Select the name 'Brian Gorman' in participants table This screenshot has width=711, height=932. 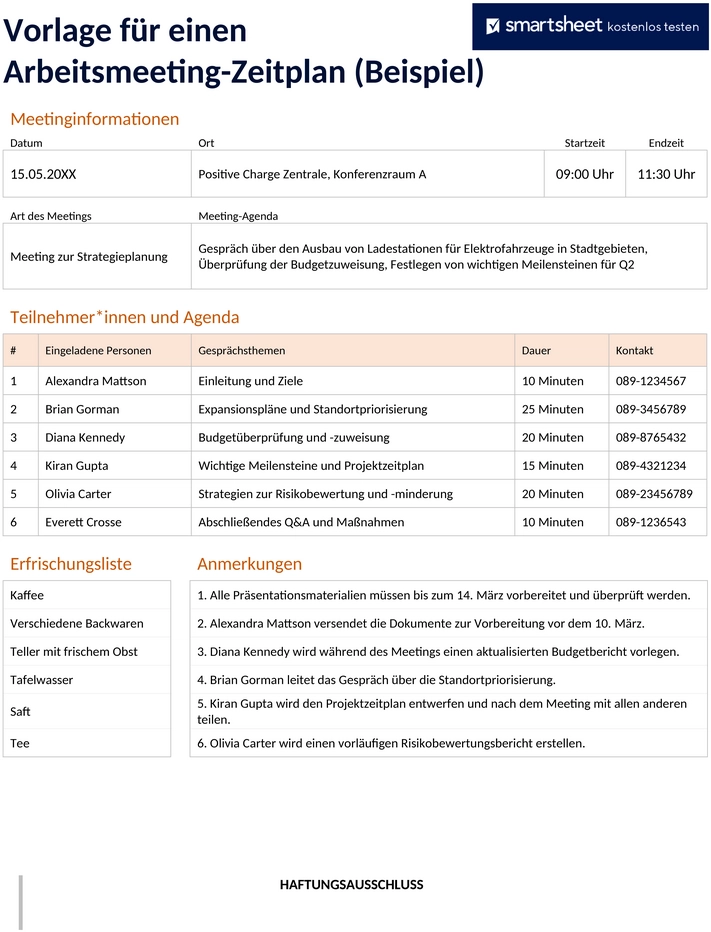[82, 409]
